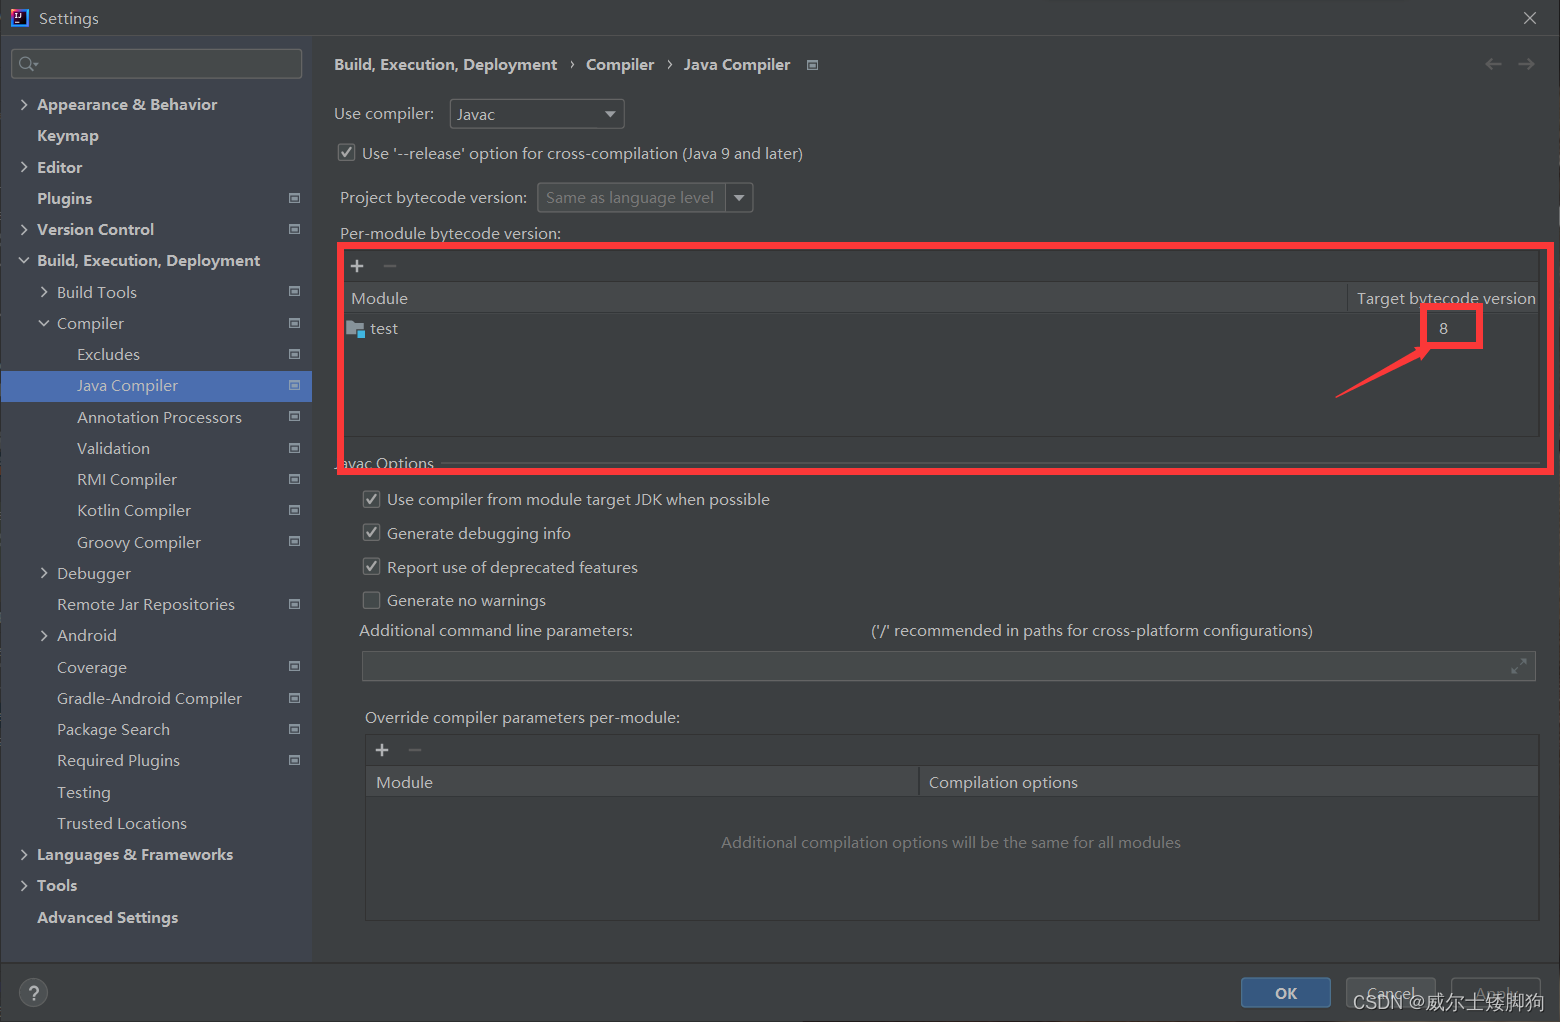Open Testing settings page
Screen dimensions: 1560x1022
coord(84,792)
